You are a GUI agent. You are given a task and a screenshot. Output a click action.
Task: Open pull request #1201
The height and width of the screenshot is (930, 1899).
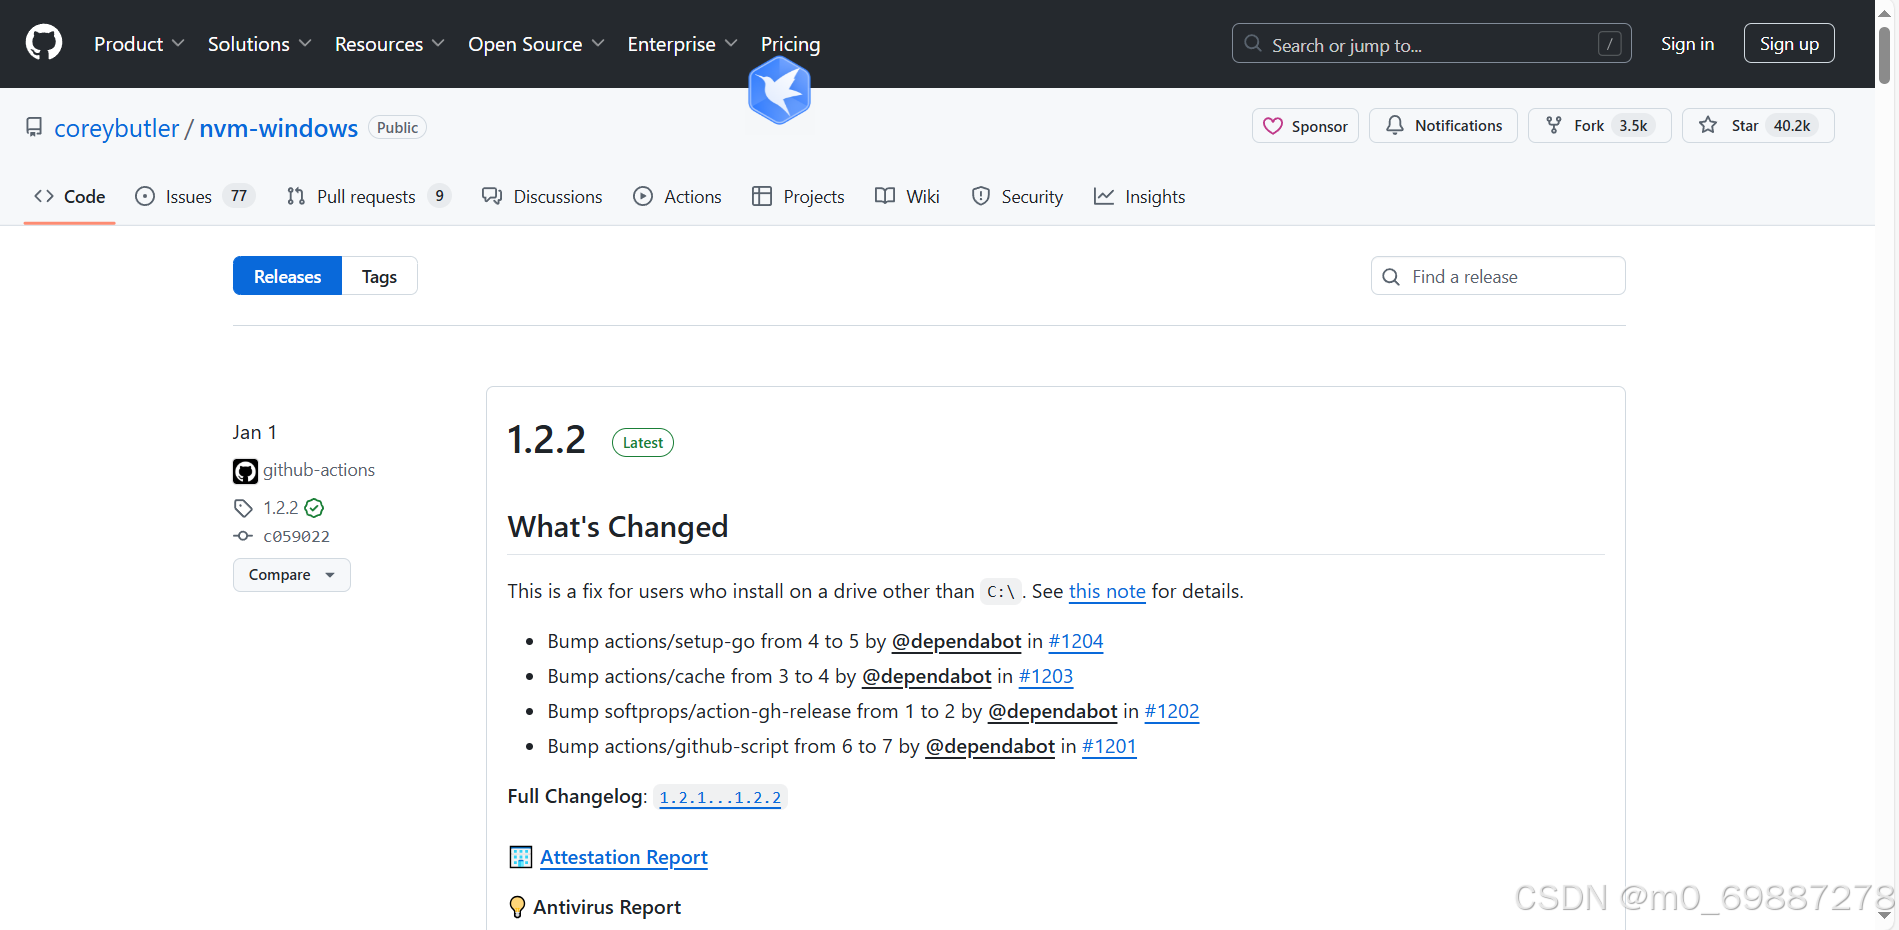1109,746
